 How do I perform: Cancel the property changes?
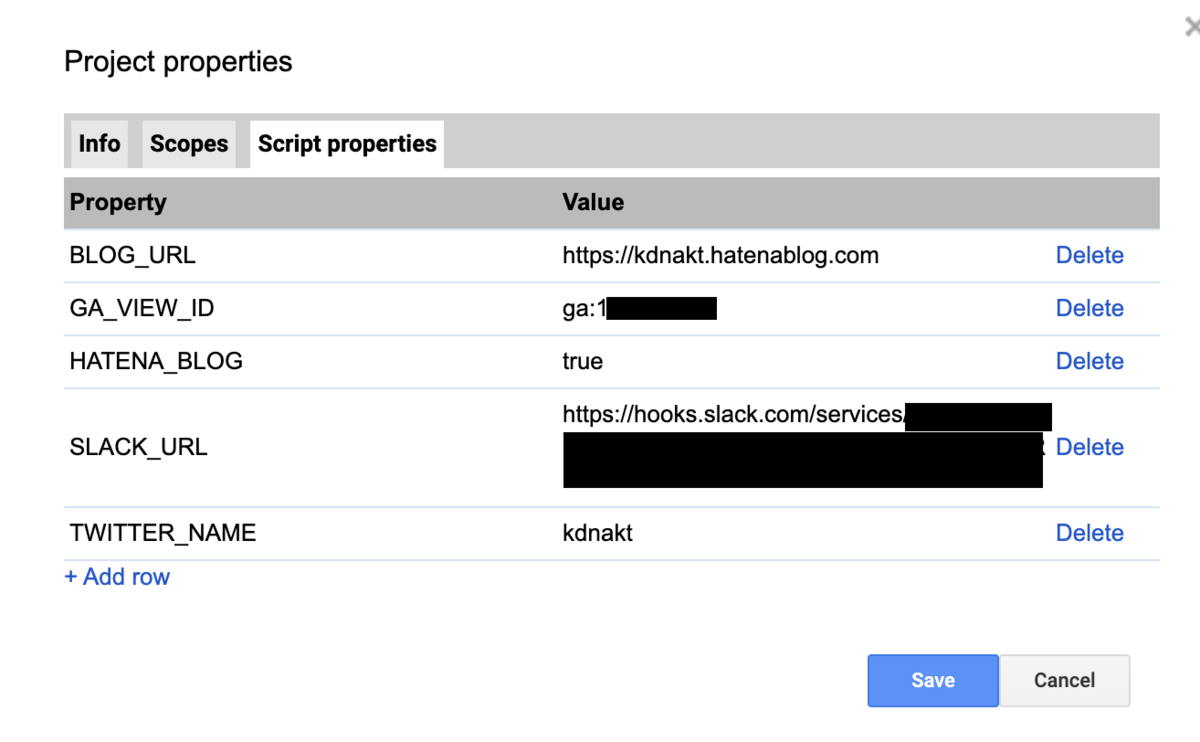coord(1065,680)
